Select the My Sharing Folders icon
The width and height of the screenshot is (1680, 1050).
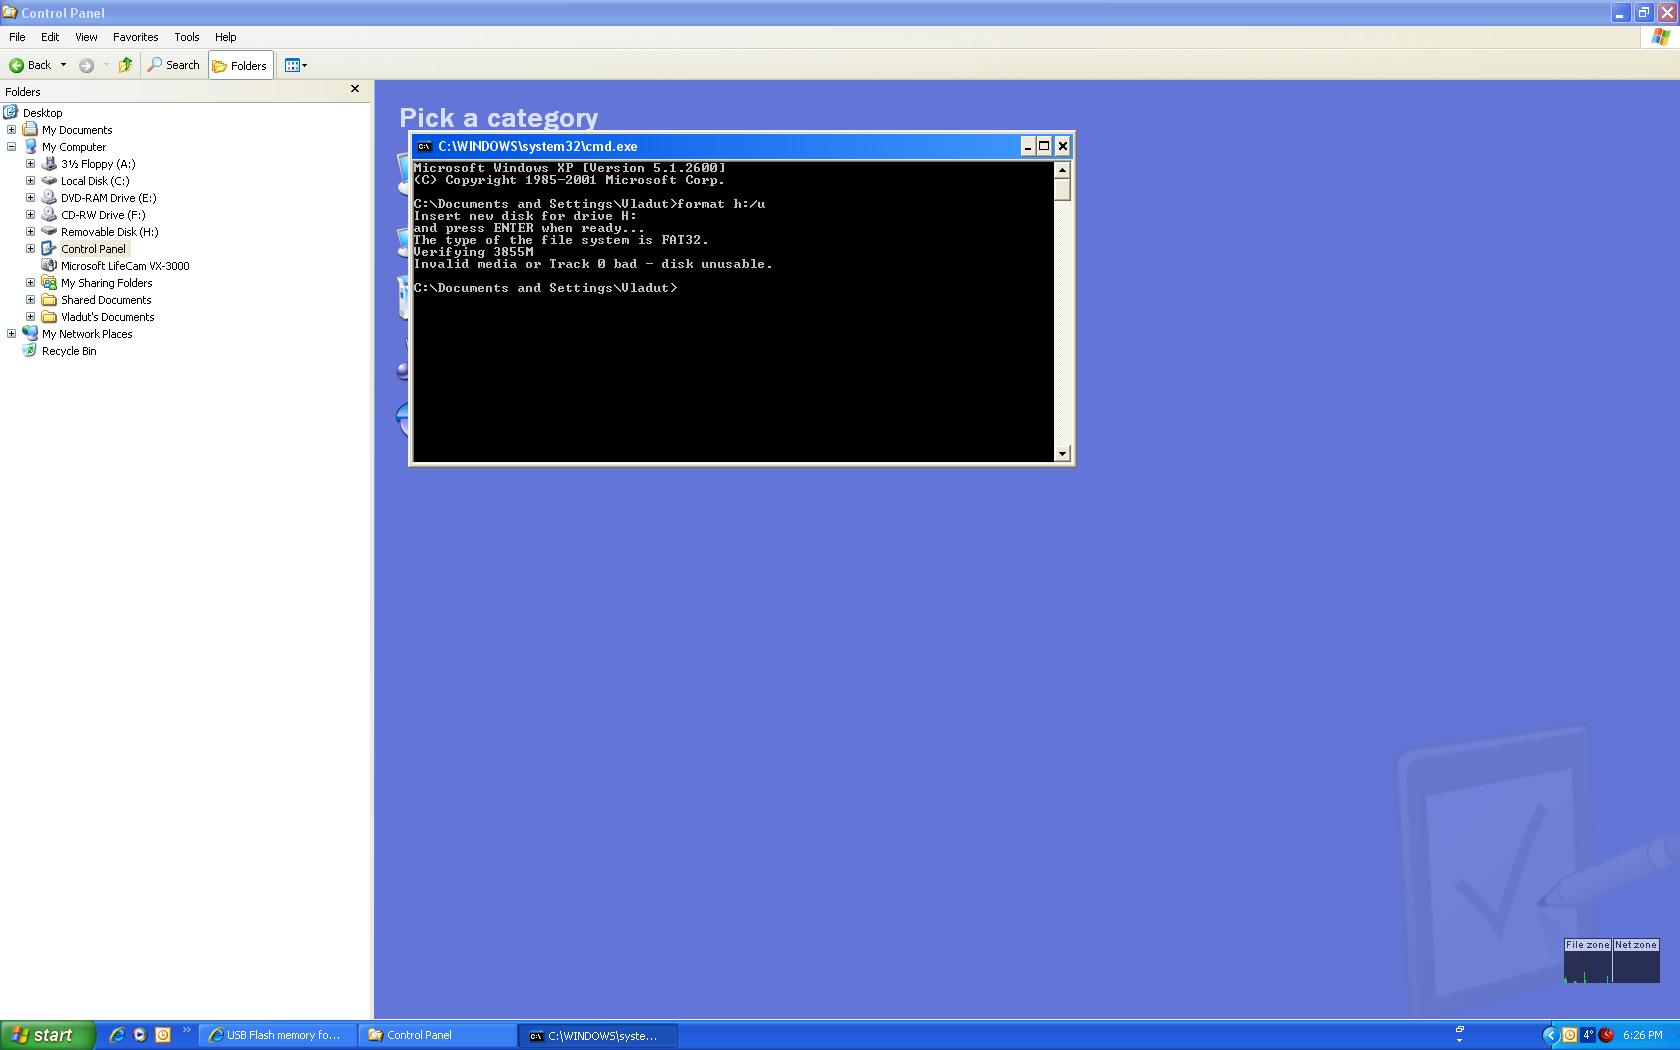[x=49, y=282]
